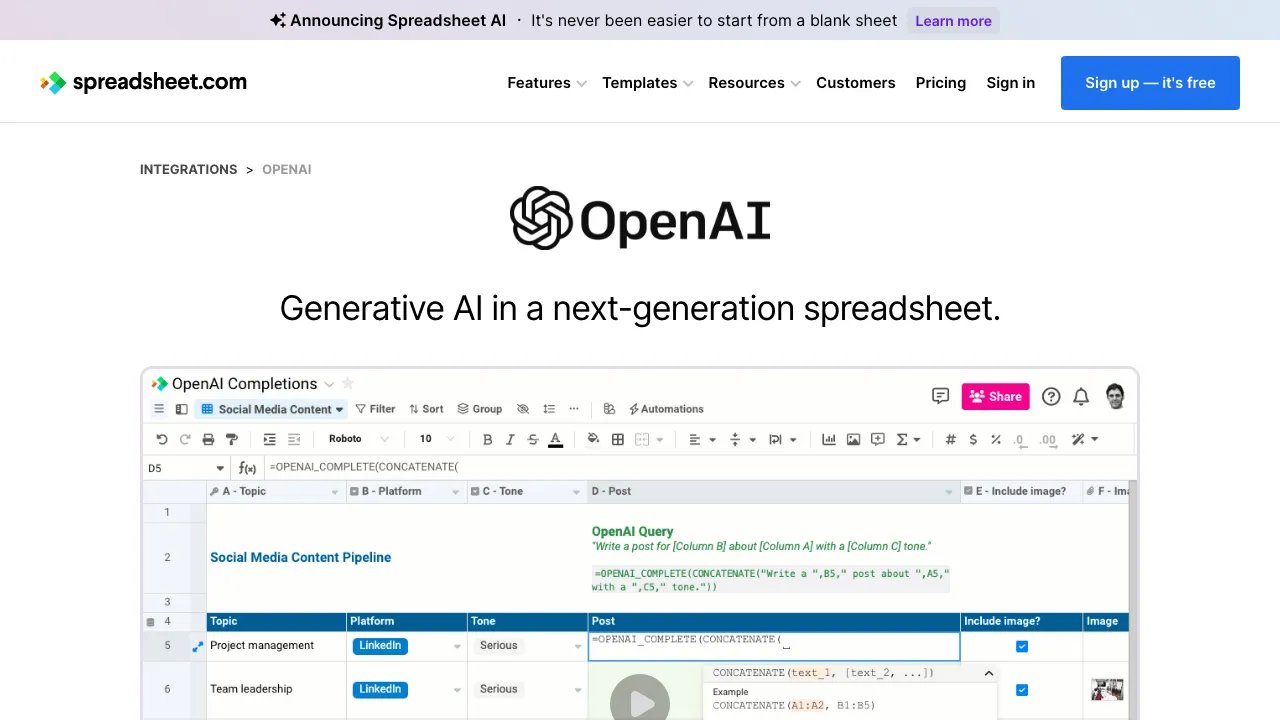This screenshot has width=1280, height=720.
Task: Click the Undo icon
Action: (x=161, y=439)
